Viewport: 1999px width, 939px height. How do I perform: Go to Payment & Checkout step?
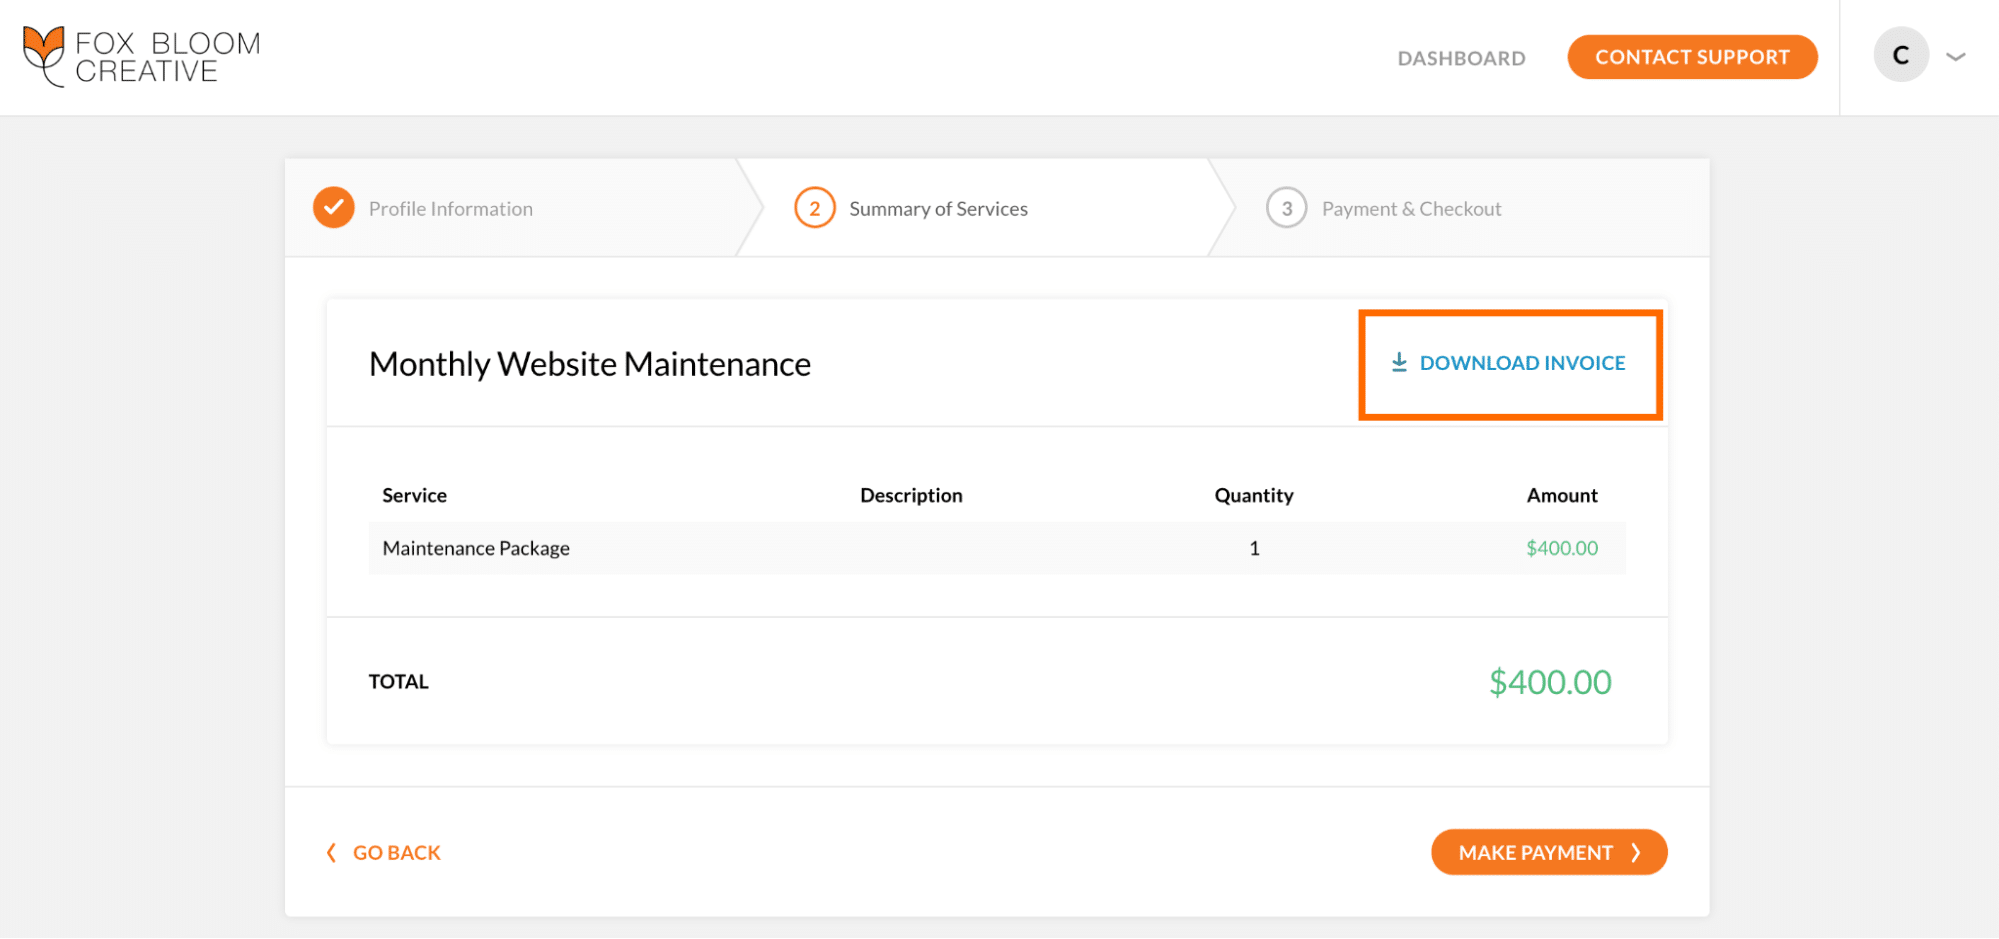(x=1411, y=209)
